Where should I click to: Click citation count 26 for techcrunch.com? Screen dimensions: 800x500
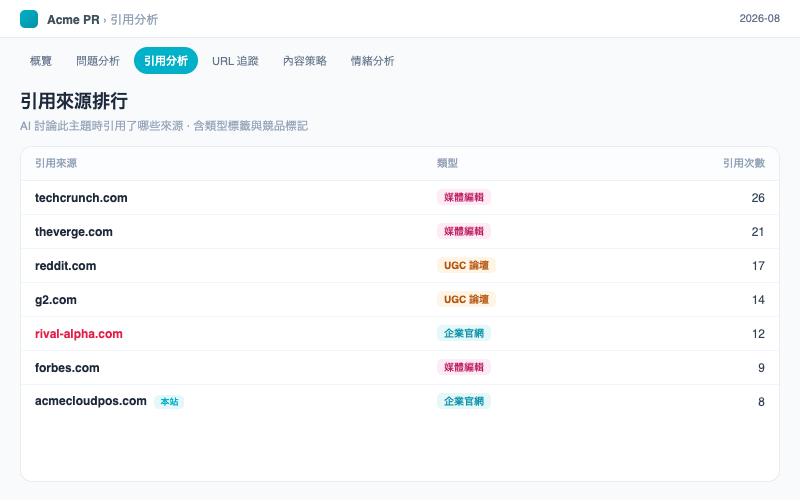point(758,198)
